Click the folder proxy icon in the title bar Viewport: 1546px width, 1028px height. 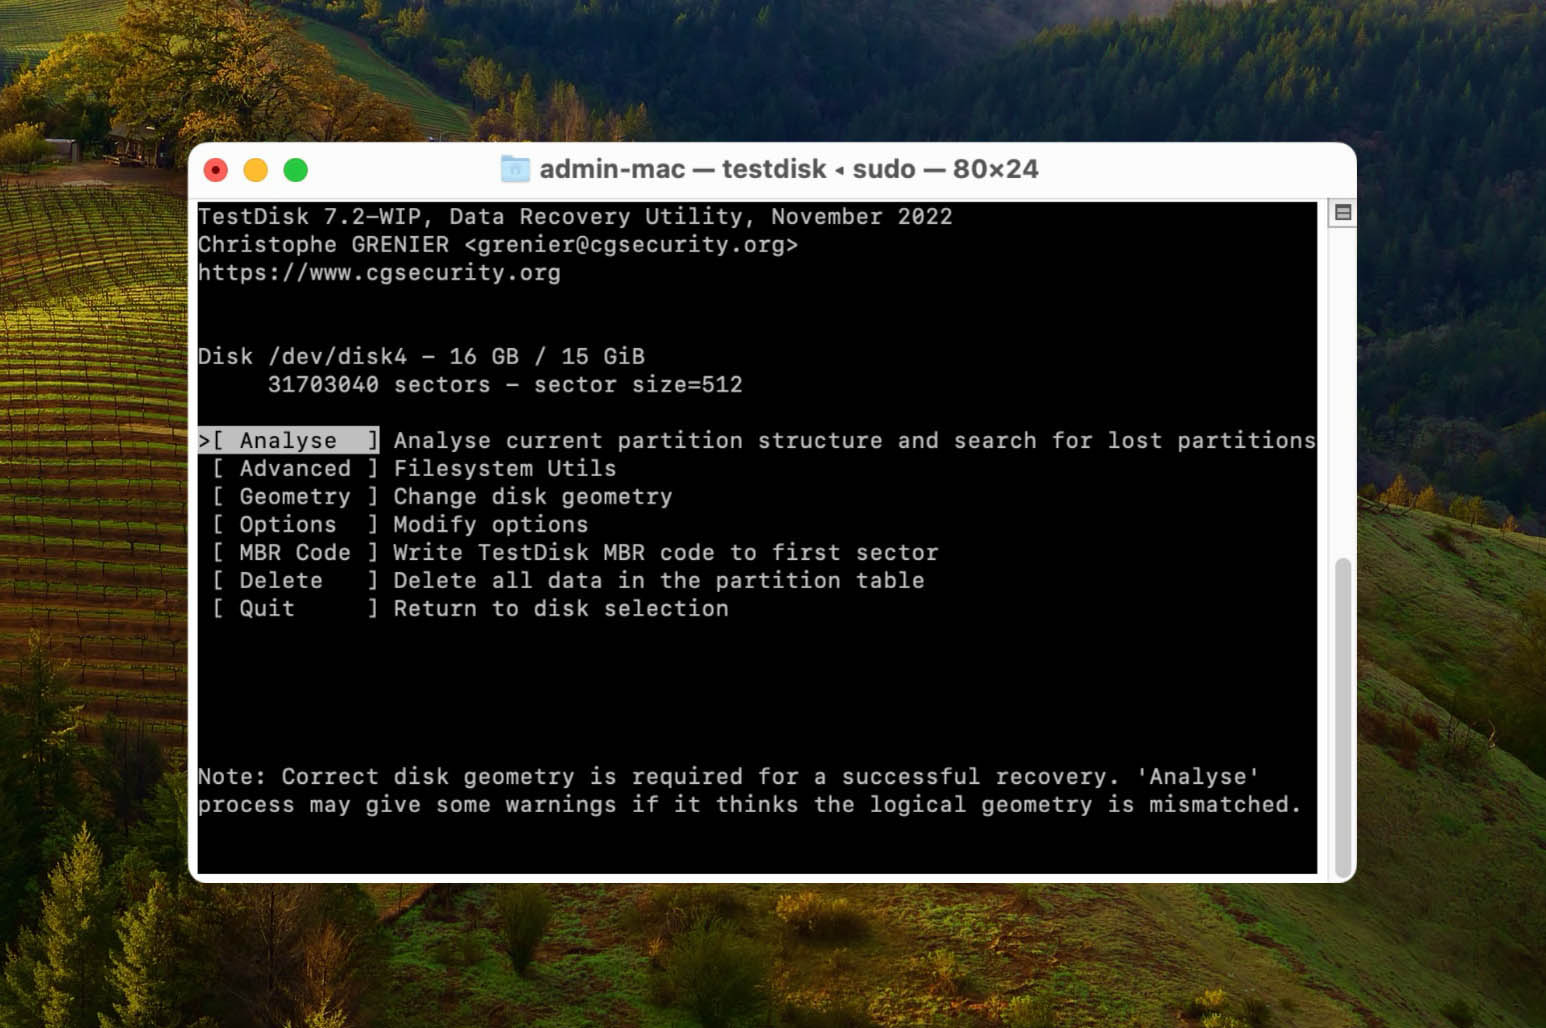(514, 169)
